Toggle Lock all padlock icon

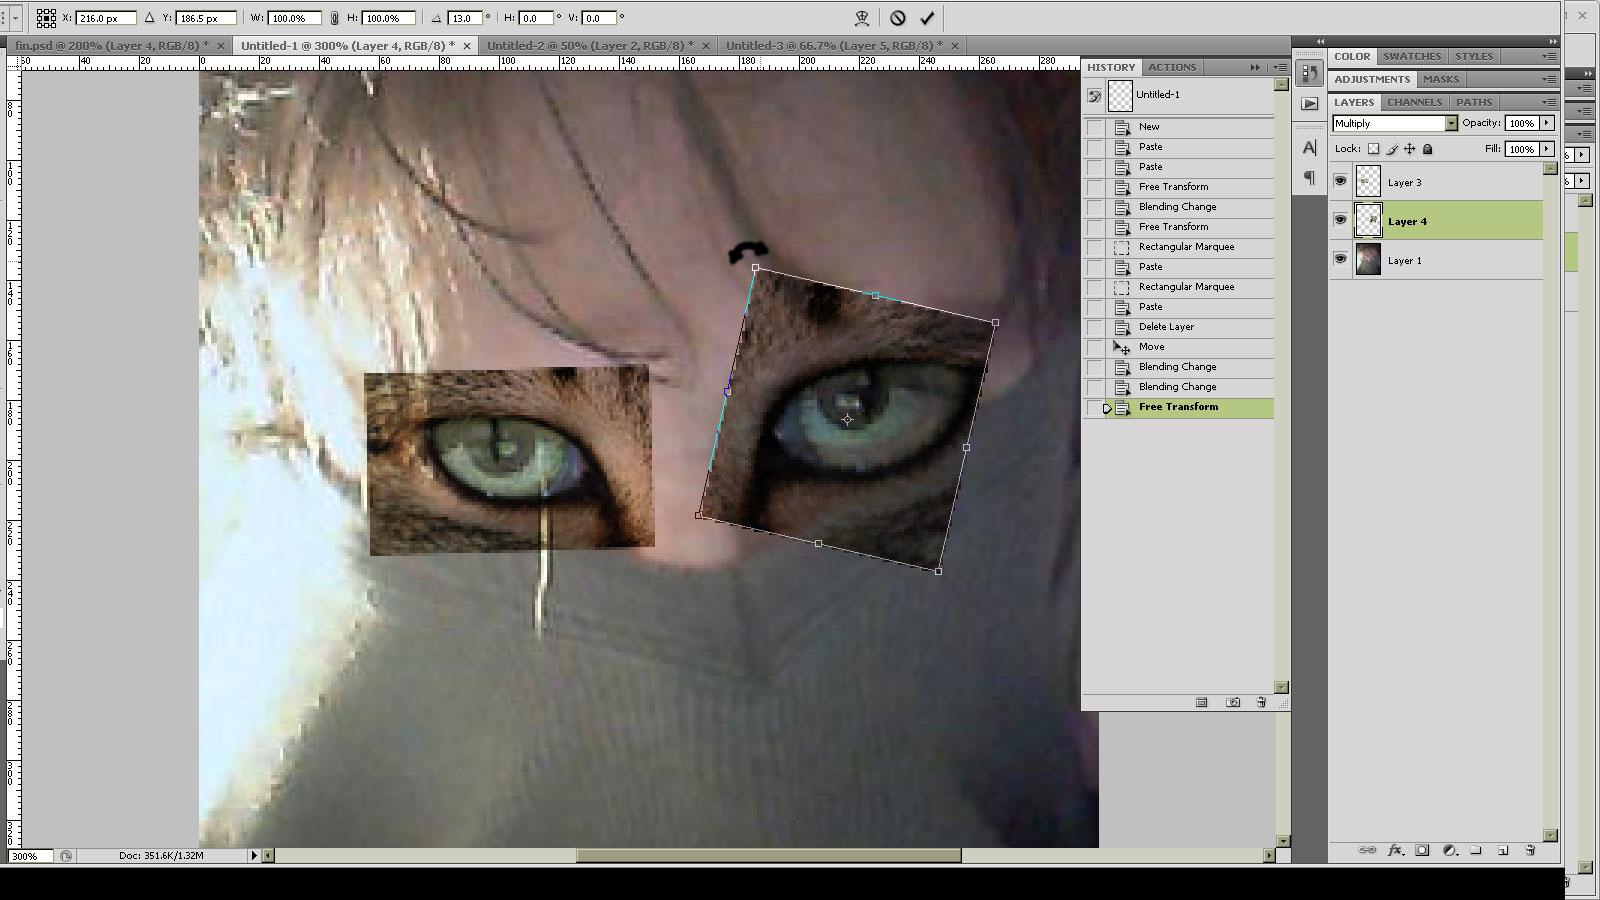click(1428, 149)
